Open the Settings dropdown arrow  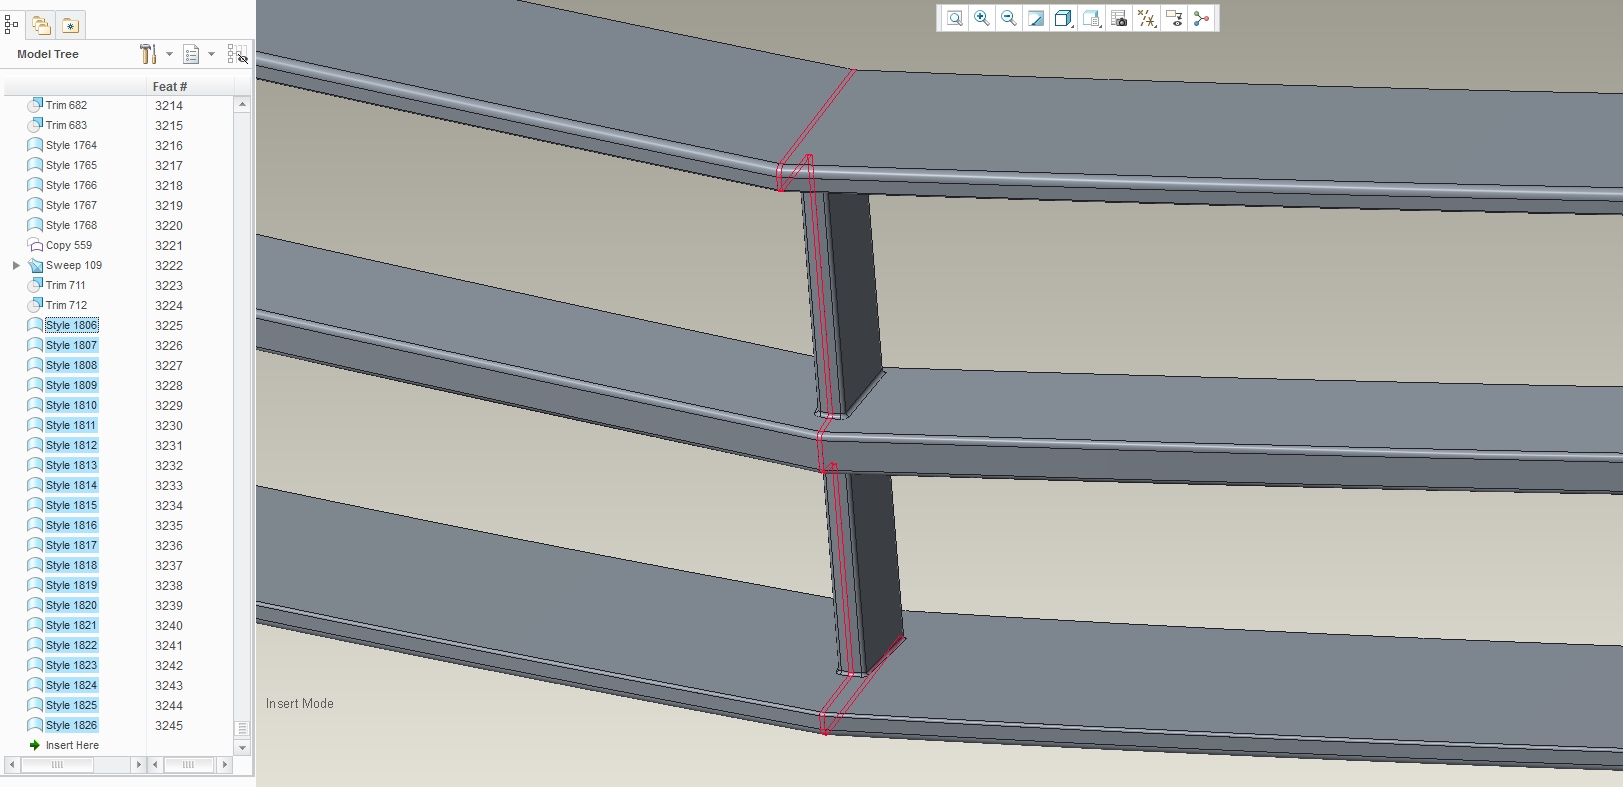click(x=169, y=54)
